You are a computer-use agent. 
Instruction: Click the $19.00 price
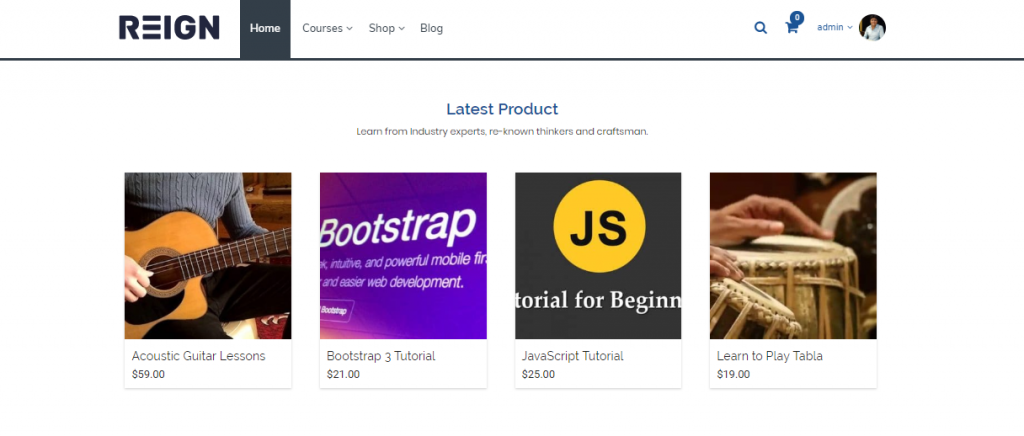[x=733, y=375]
